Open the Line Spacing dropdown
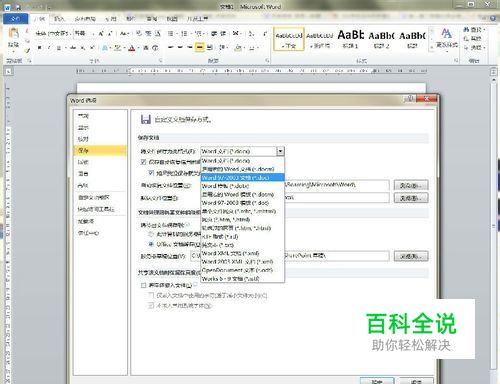Image resolution: width=500 pixels, height=384 pixels. coord(223,48)
